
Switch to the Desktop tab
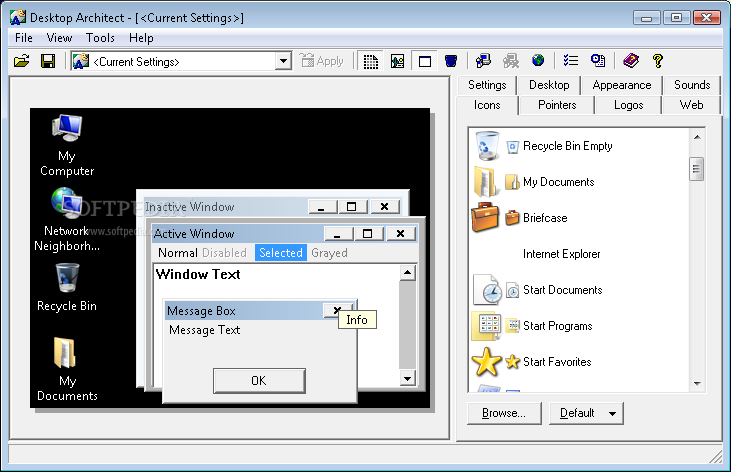pyautogui.click(x=549, y=85)
